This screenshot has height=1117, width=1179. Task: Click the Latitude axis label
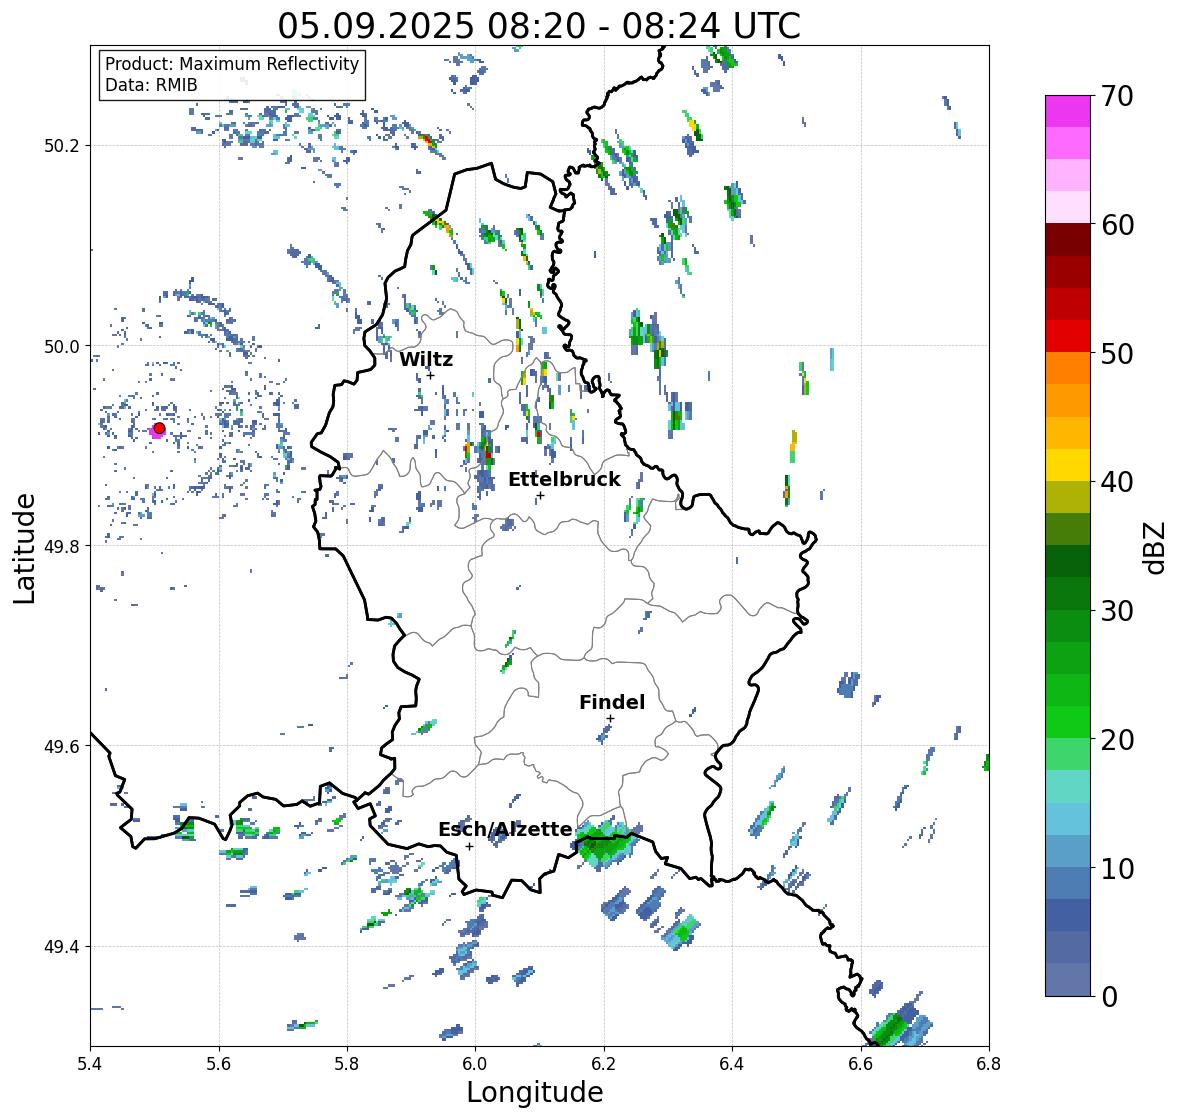(24, 548)
